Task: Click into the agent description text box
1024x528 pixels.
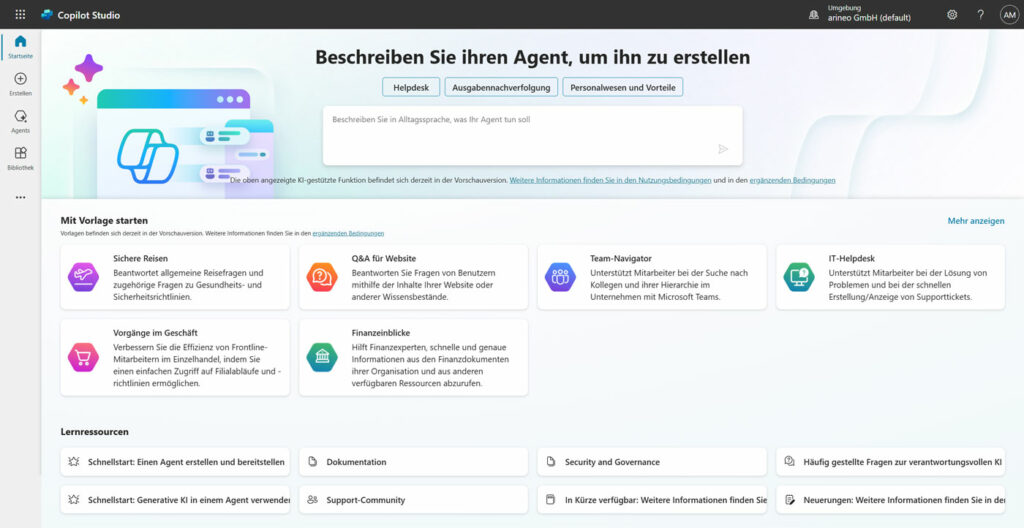Action: tap(532, 135)
